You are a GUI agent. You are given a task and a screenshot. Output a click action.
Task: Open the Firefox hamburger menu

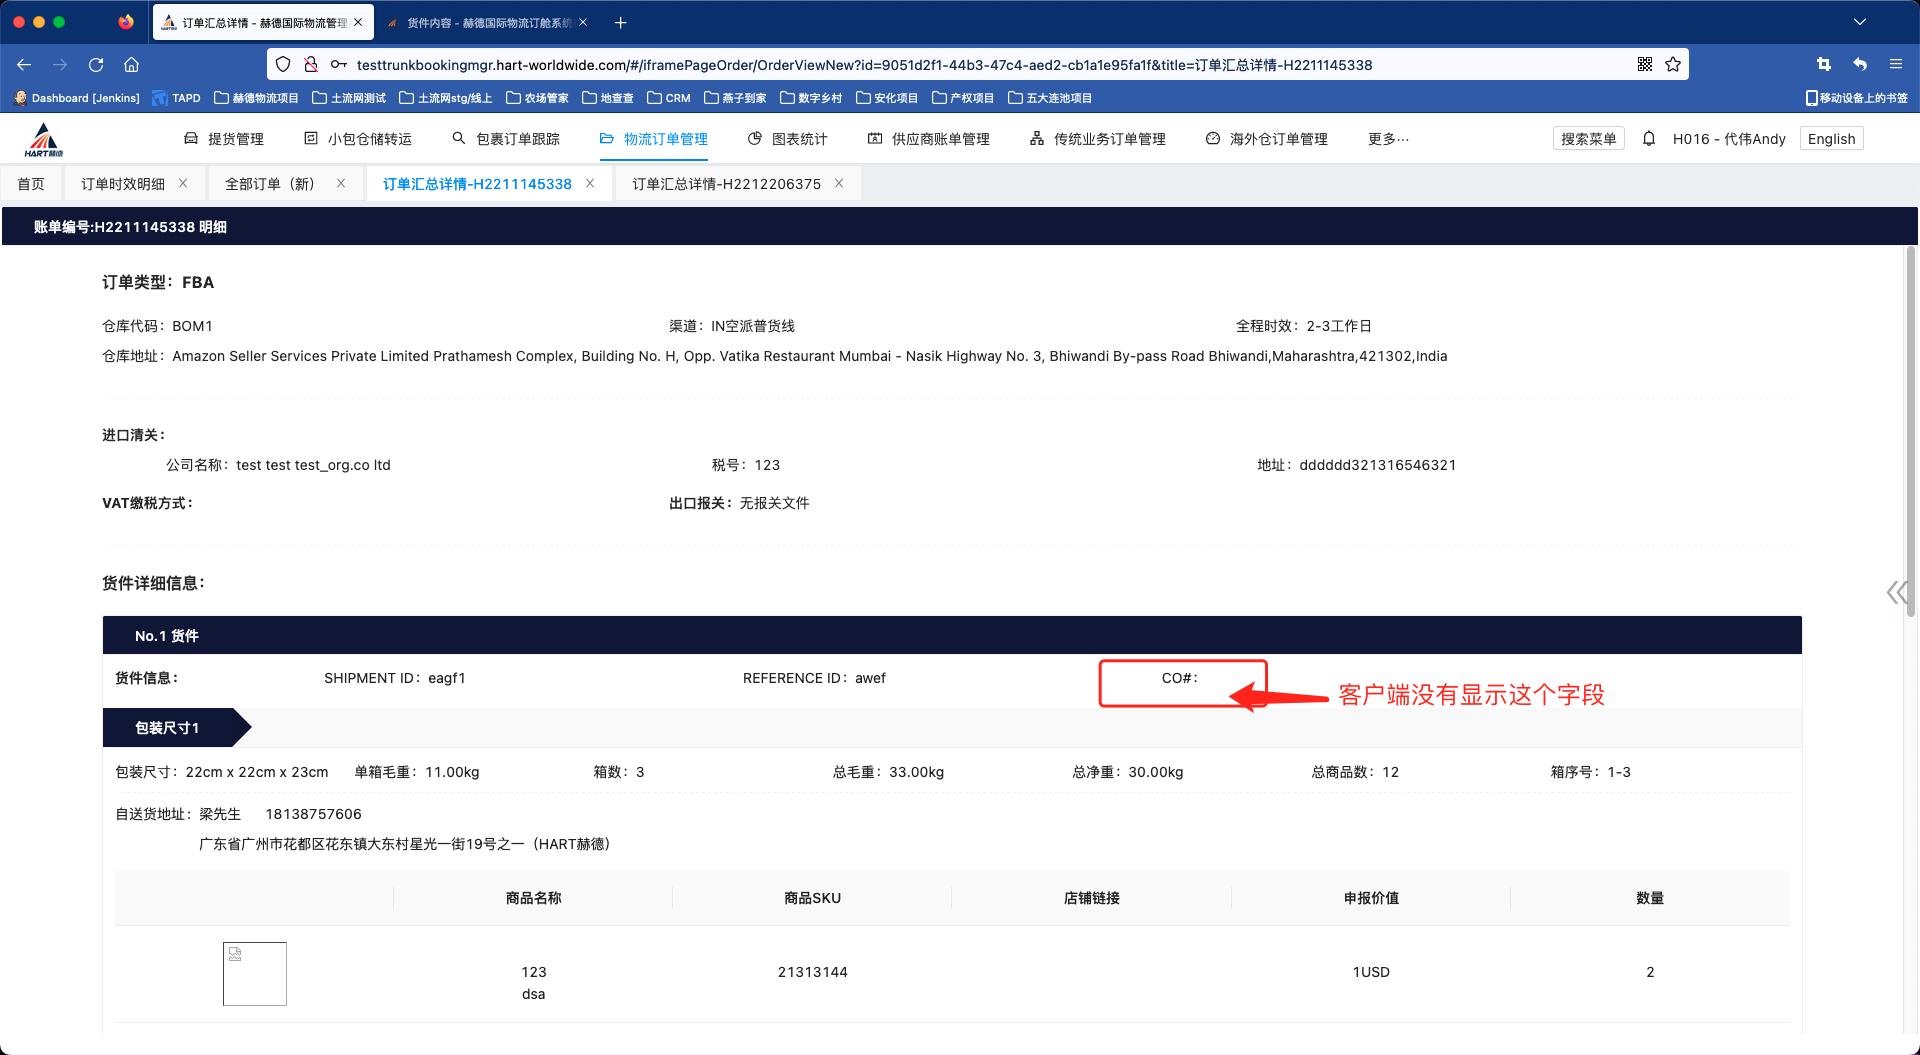(1895, 65)
